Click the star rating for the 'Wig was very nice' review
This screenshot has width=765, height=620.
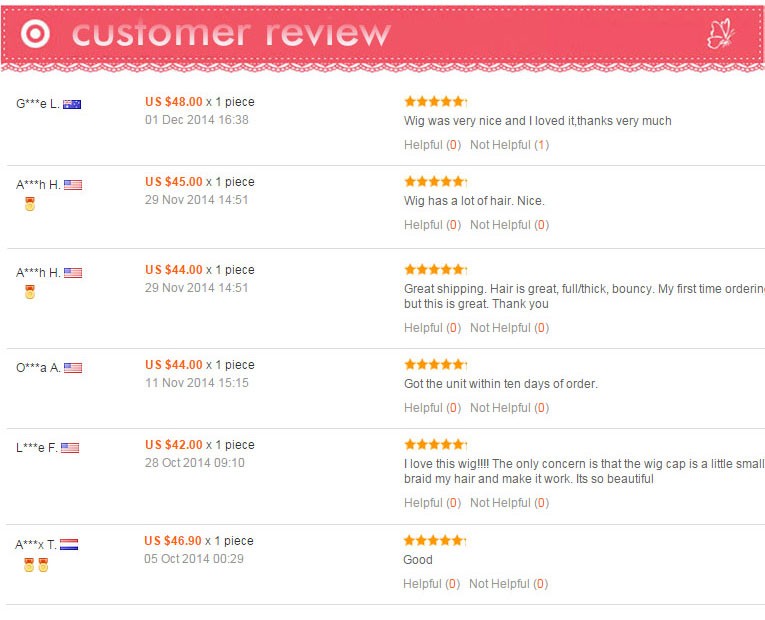tap(435, 101)
